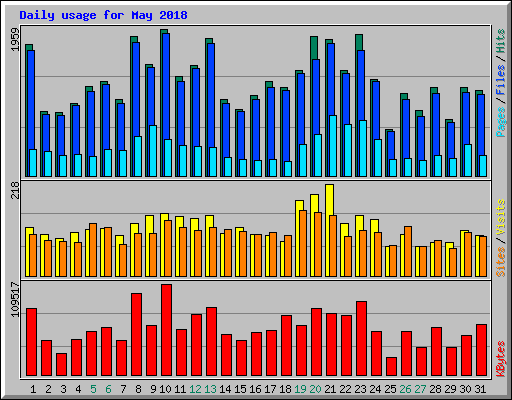Click the KBytes legend label
Viewport: 512px width, 400px height.
point(501,359)
